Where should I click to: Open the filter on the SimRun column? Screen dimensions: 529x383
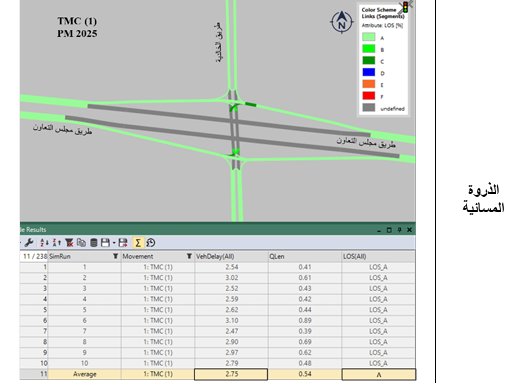(x=116, y=256)
